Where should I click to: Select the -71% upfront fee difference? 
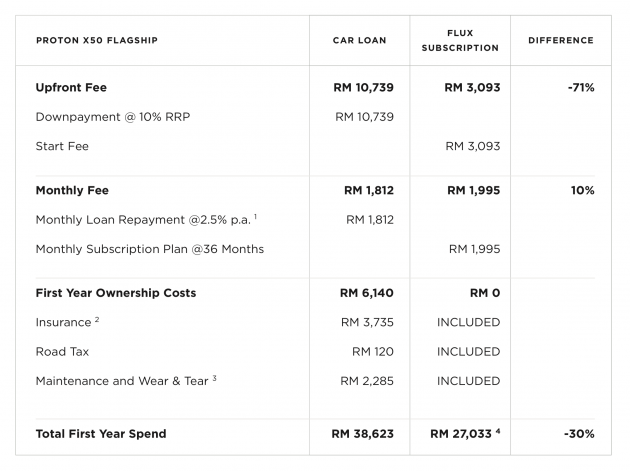(x=581, y=88)
